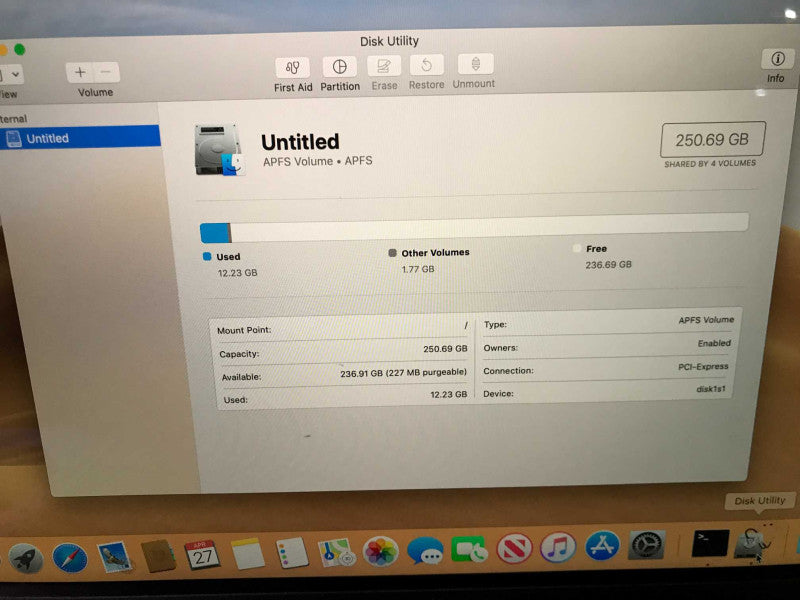Click the Owners Enabled value
800x600 pixels.
pyautogui.click(x=714, y=343)
